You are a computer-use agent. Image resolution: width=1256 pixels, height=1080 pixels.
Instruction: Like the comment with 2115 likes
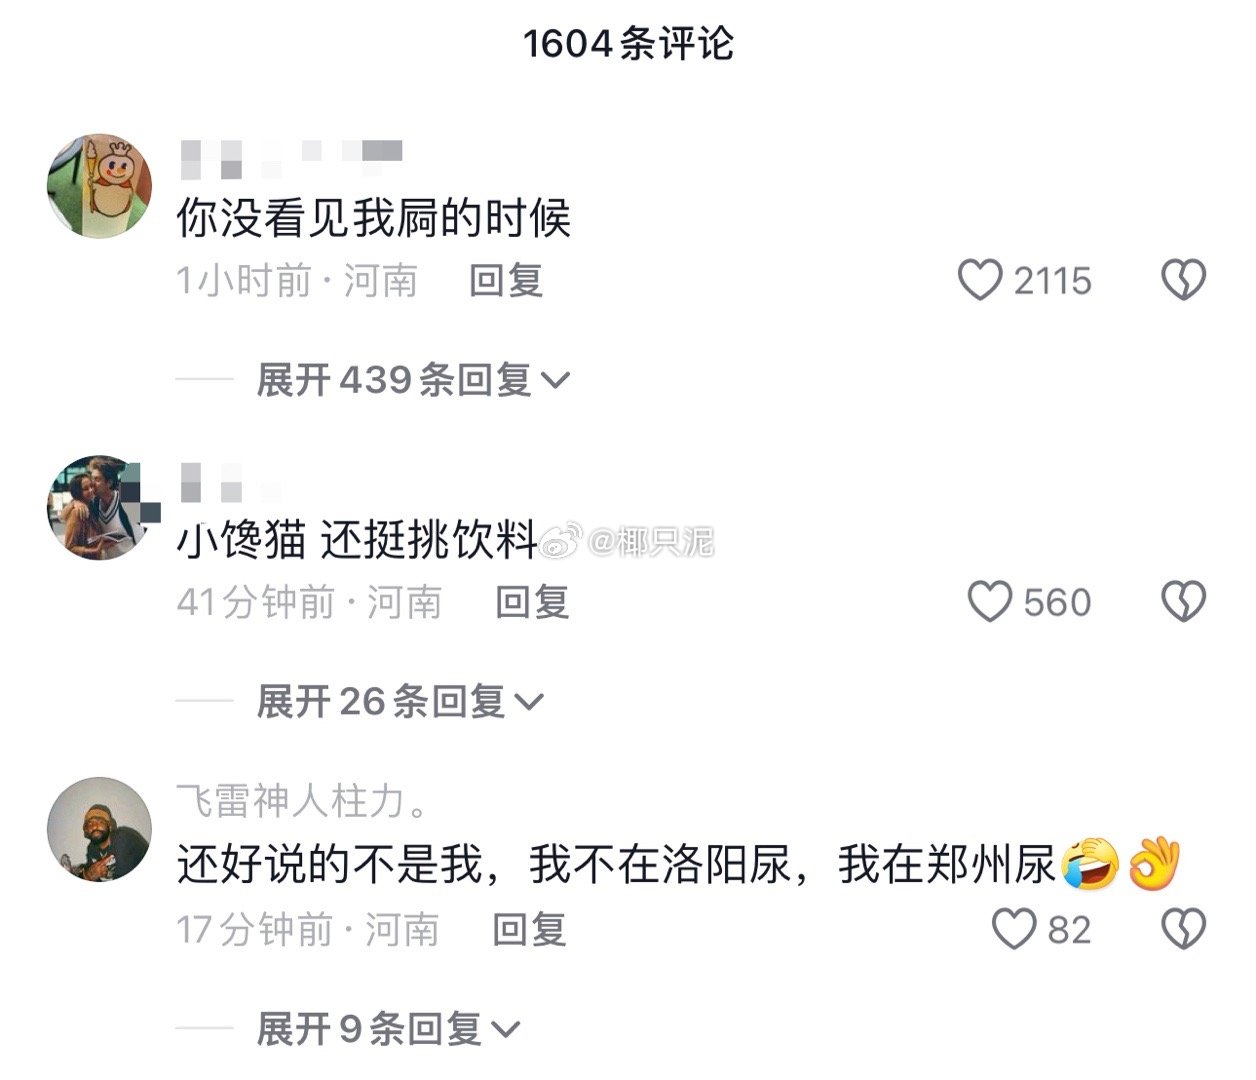pyautogui.click(x=979, y=280)
